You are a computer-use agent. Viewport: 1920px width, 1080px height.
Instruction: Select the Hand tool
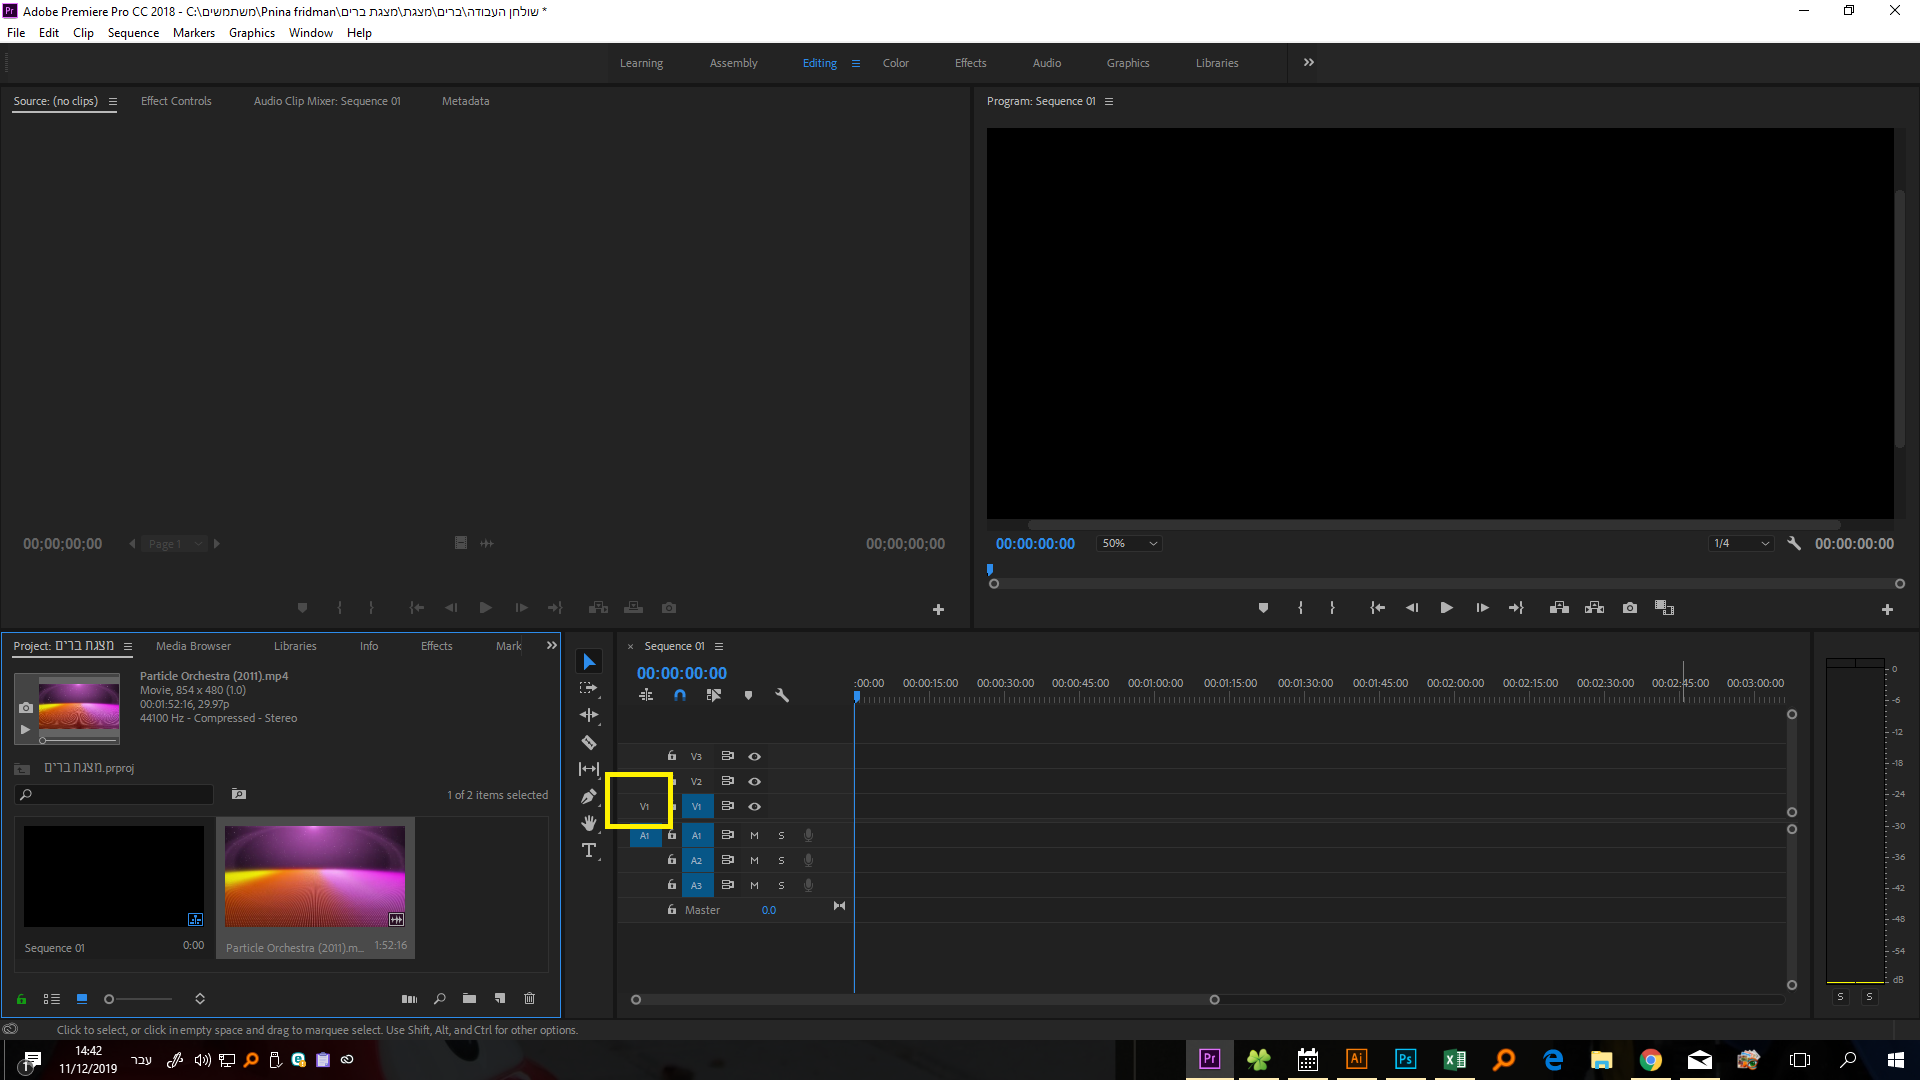tap(589, 823)
